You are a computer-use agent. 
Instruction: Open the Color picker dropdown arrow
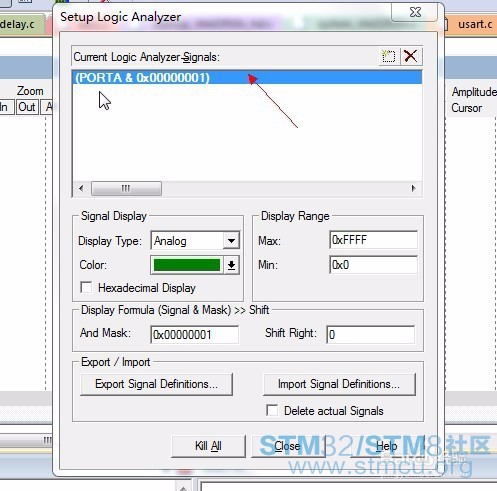coord(231,265)
